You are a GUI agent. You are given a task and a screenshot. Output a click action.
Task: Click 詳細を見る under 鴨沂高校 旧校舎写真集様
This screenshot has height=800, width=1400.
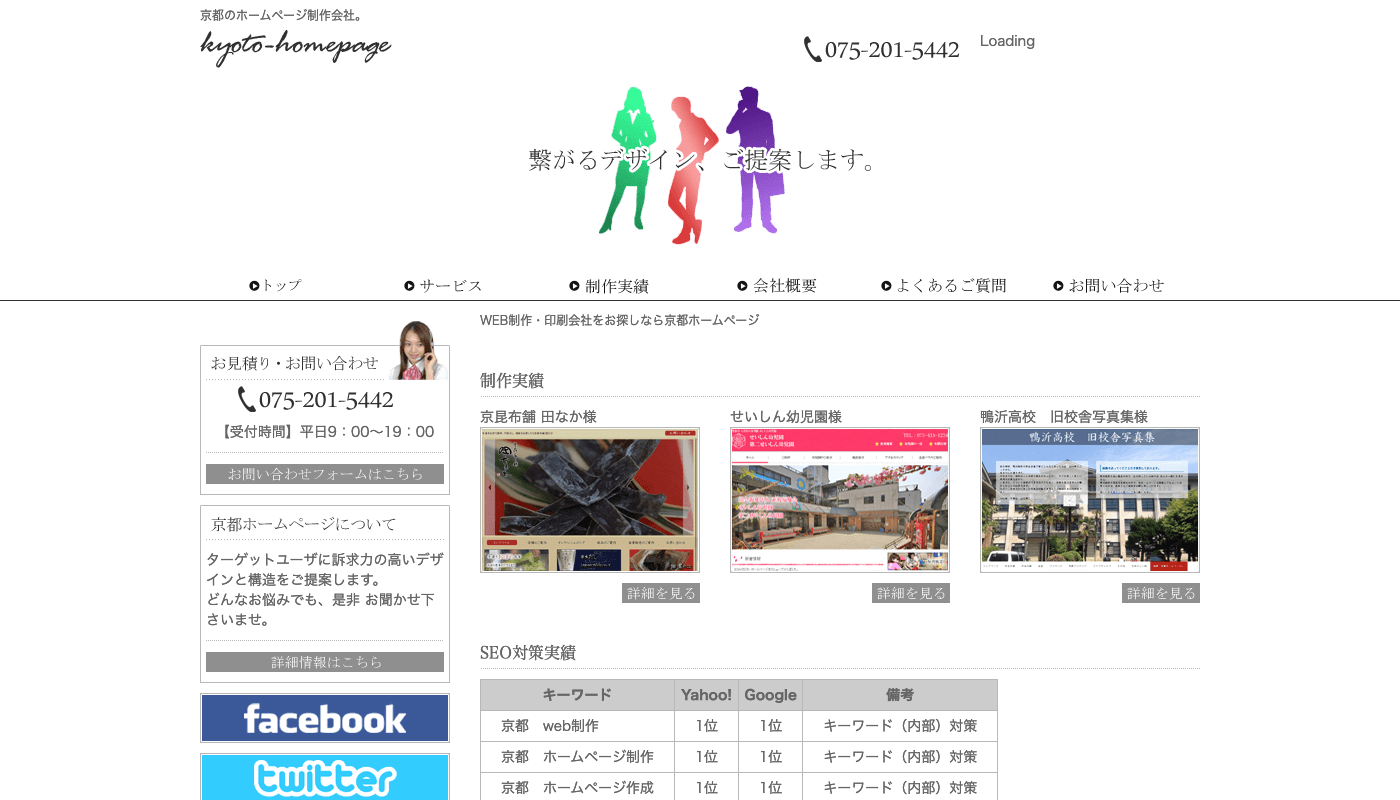click(1160, 593)
